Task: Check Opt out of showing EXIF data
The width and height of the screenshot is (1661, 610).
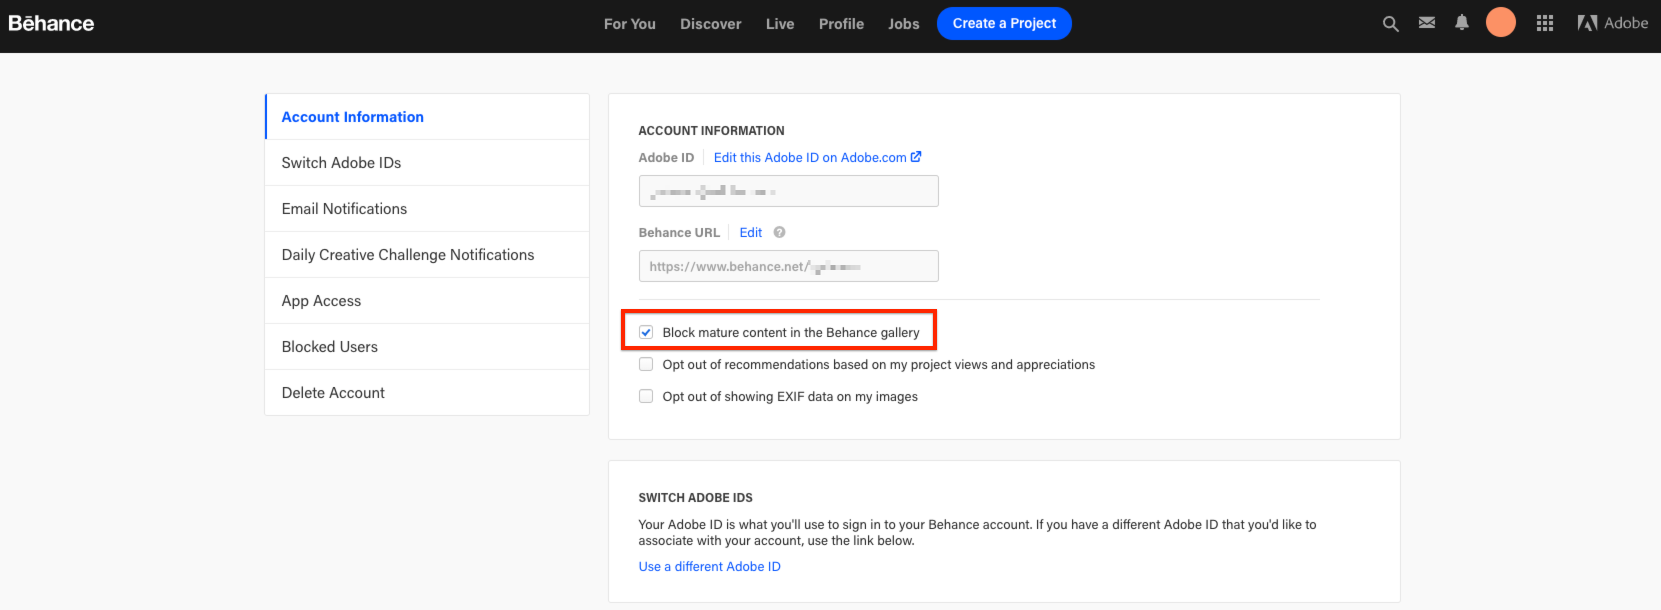Action: pos(646,396)
